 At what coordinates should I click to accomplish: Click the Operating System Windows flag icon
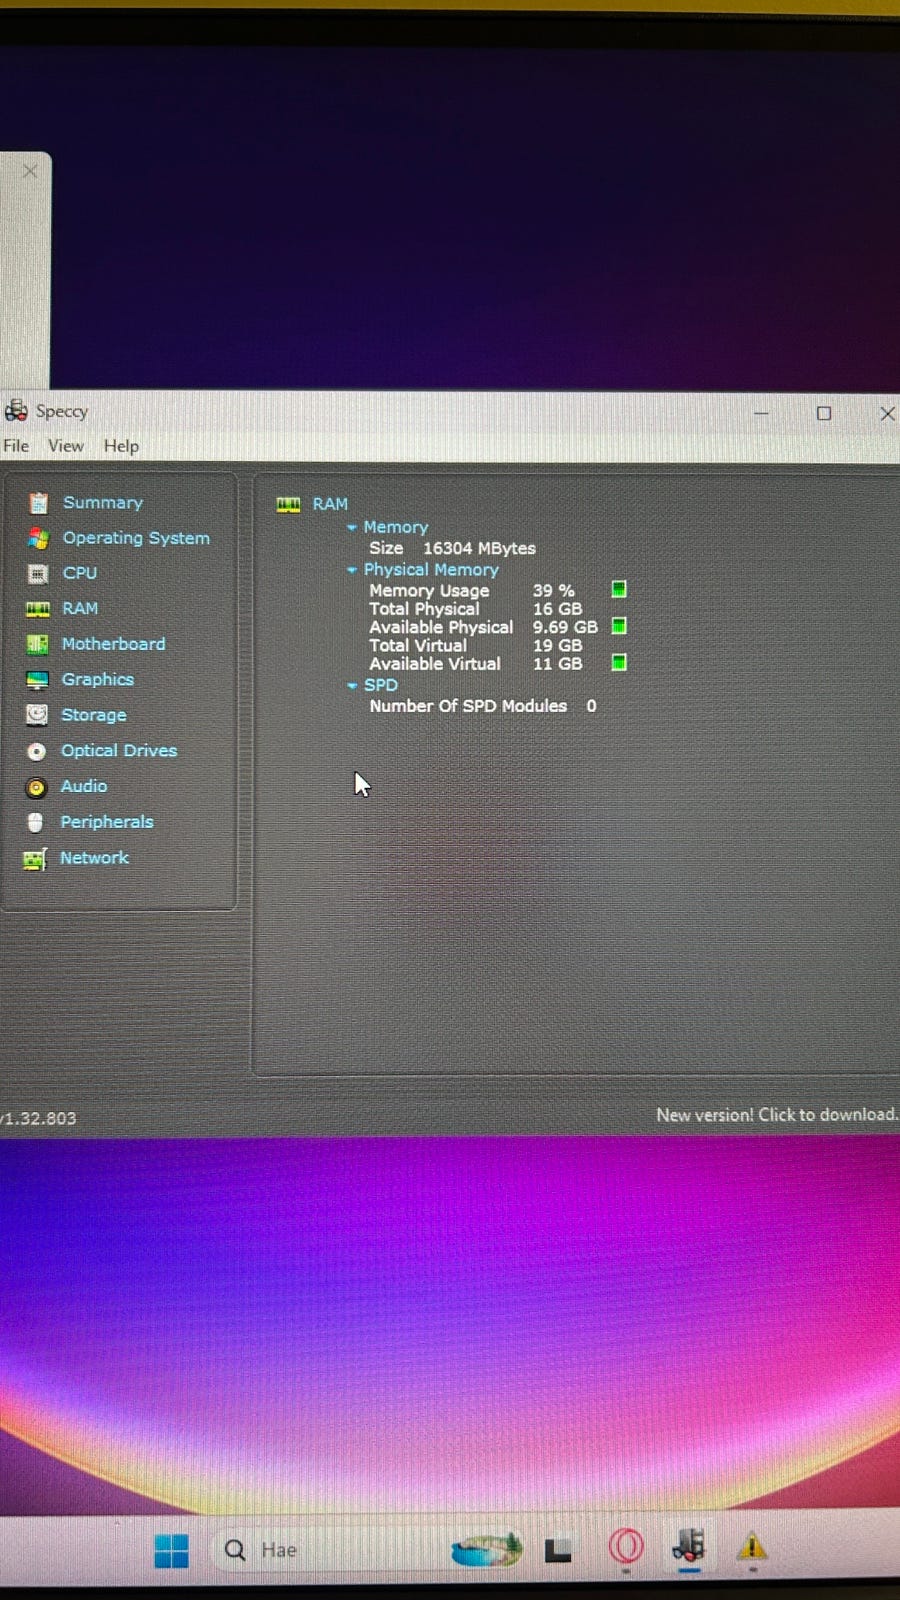(38, 538)
